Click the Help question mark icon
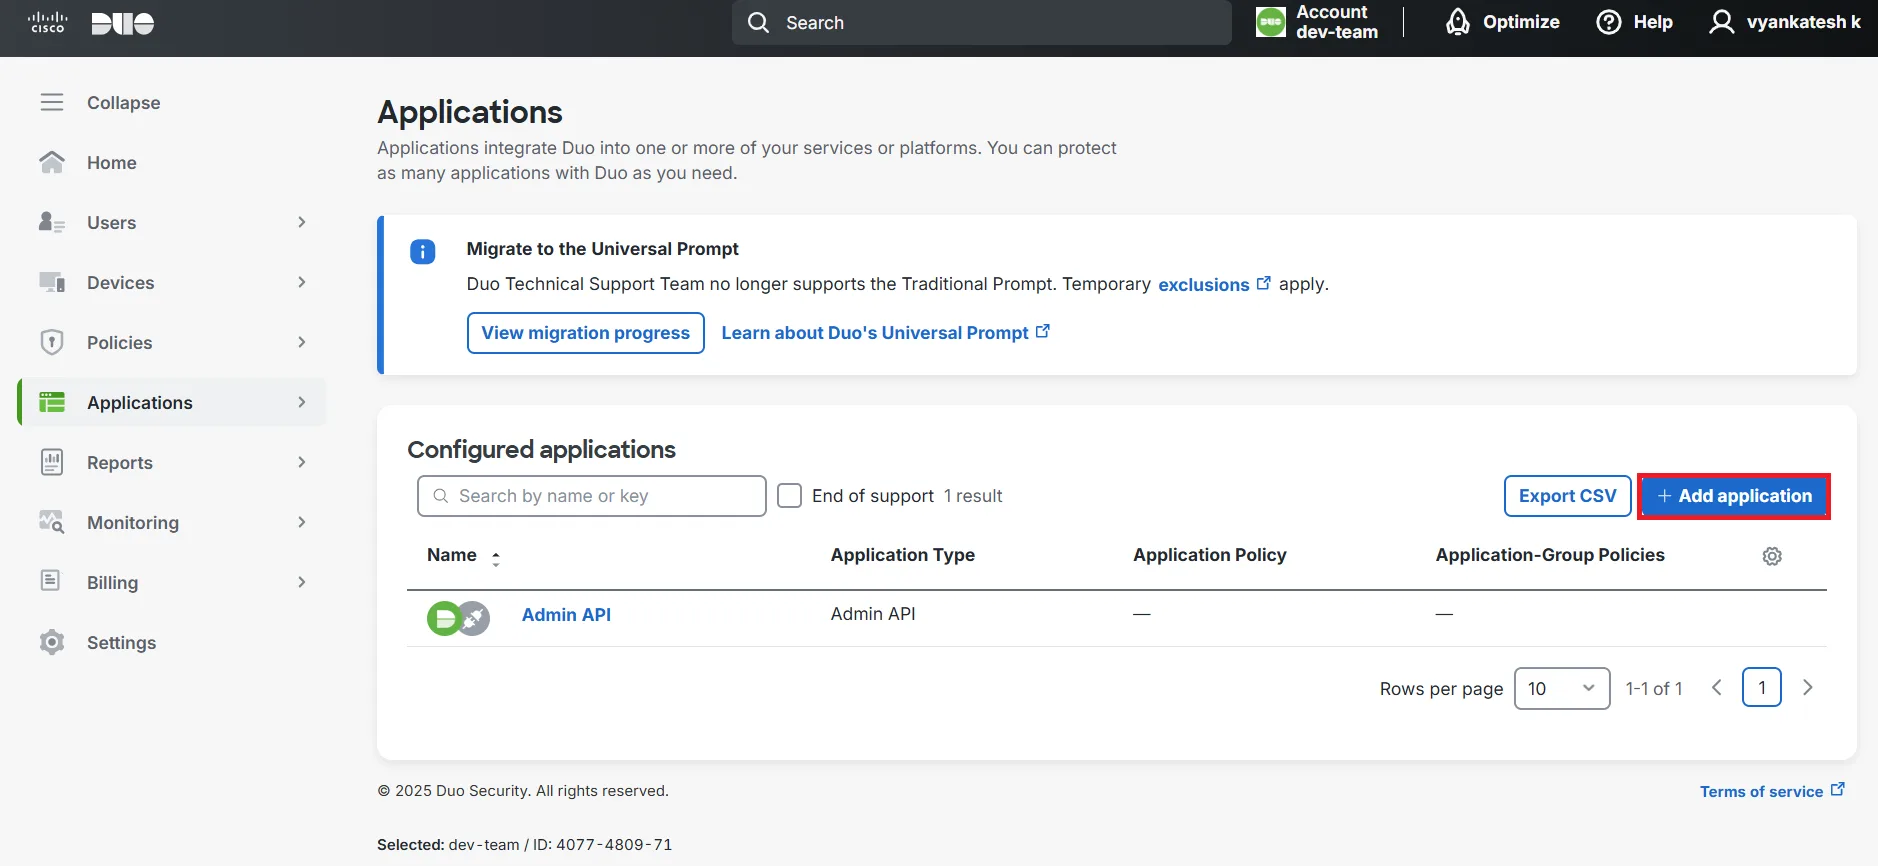Image resolution: width=1878 pixels, height=866 pixels. [x=1609, y=22]
